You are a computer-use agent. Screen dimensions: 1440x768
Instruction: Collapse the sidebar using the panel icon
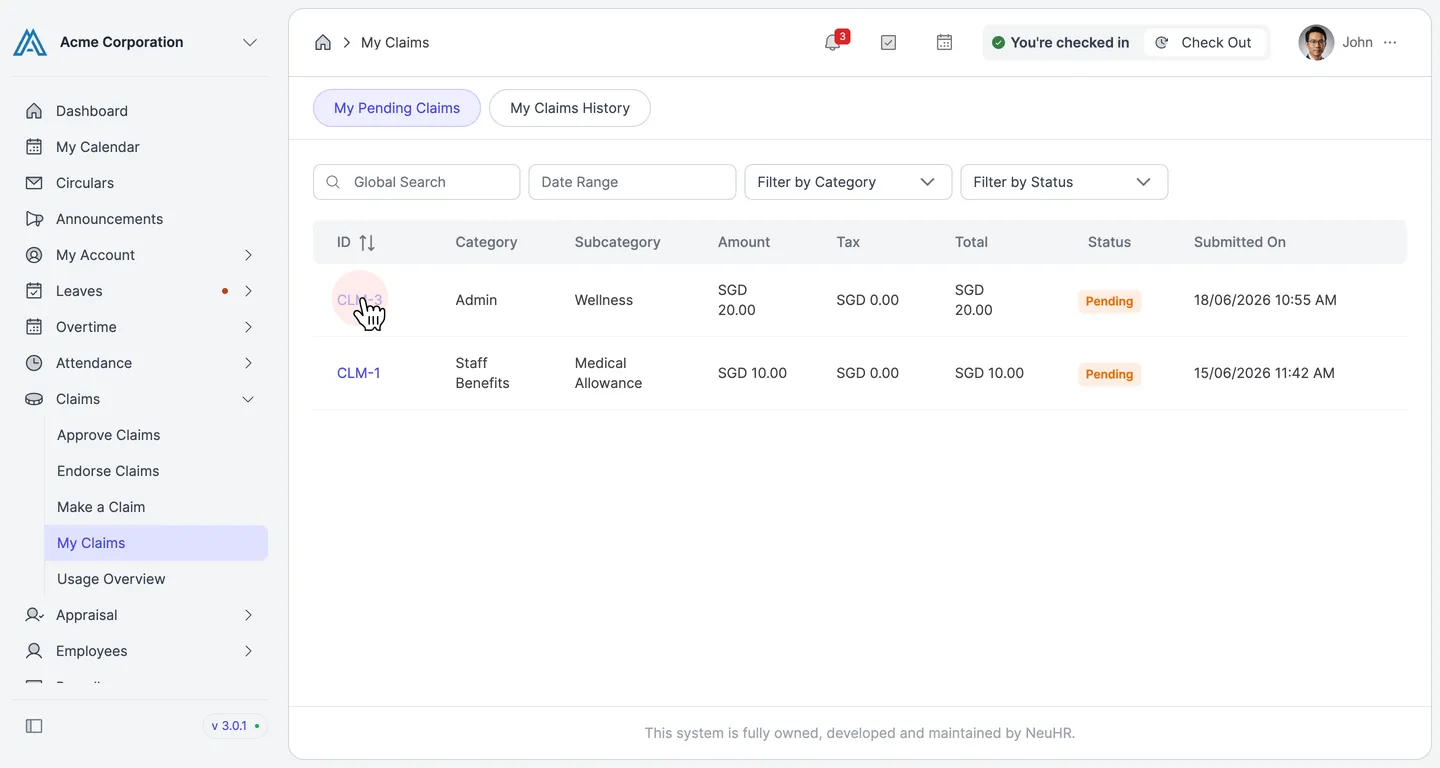[34, 726]
